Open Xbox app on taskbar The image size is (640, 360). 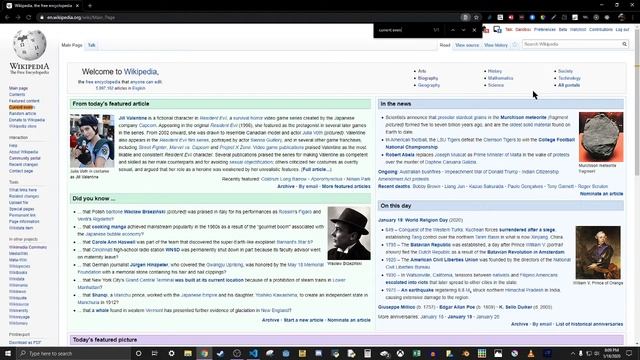pos(400,353)
